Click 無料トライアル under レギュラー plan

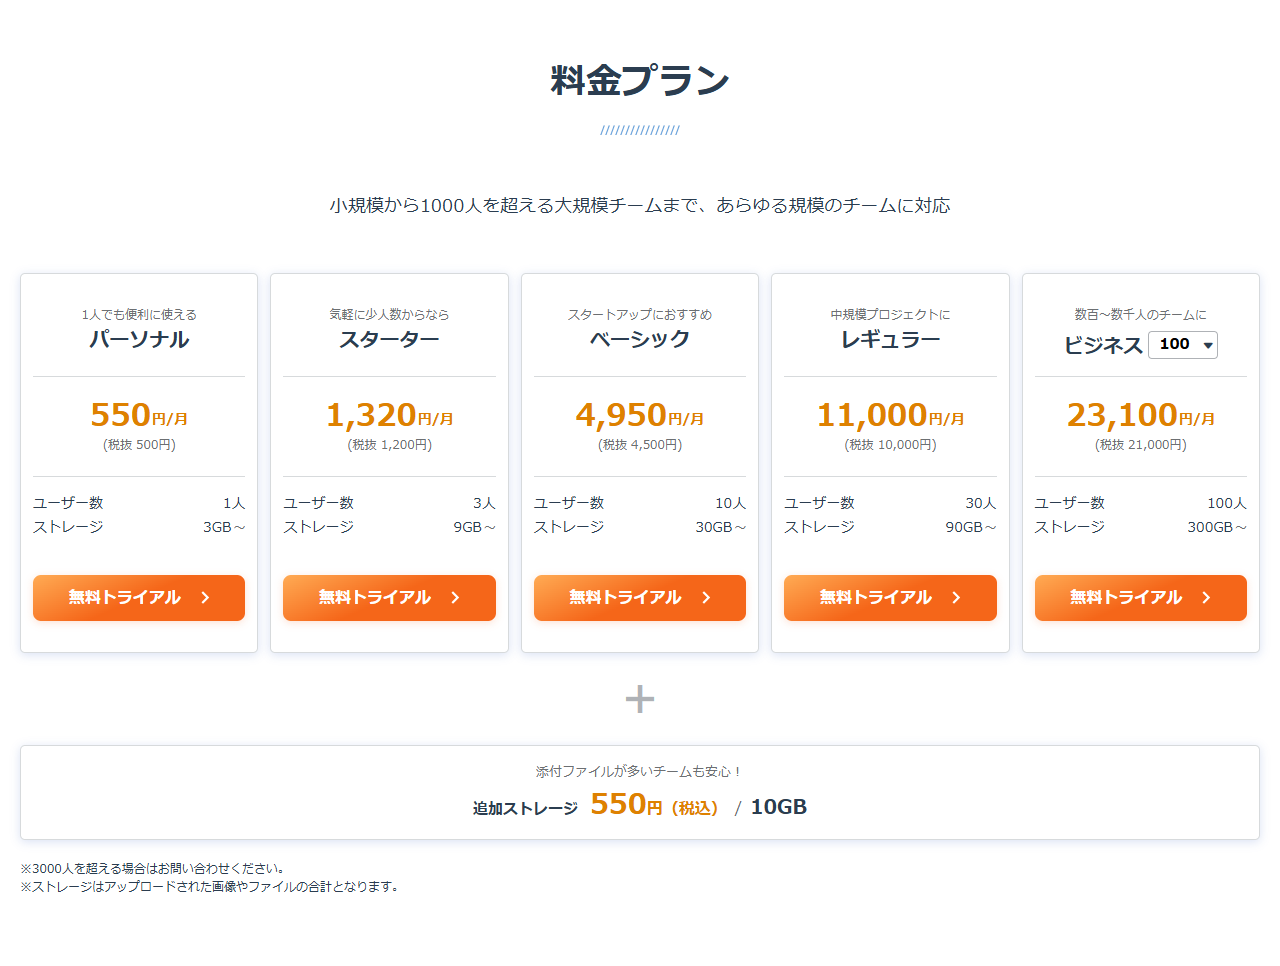click(890, 598)
